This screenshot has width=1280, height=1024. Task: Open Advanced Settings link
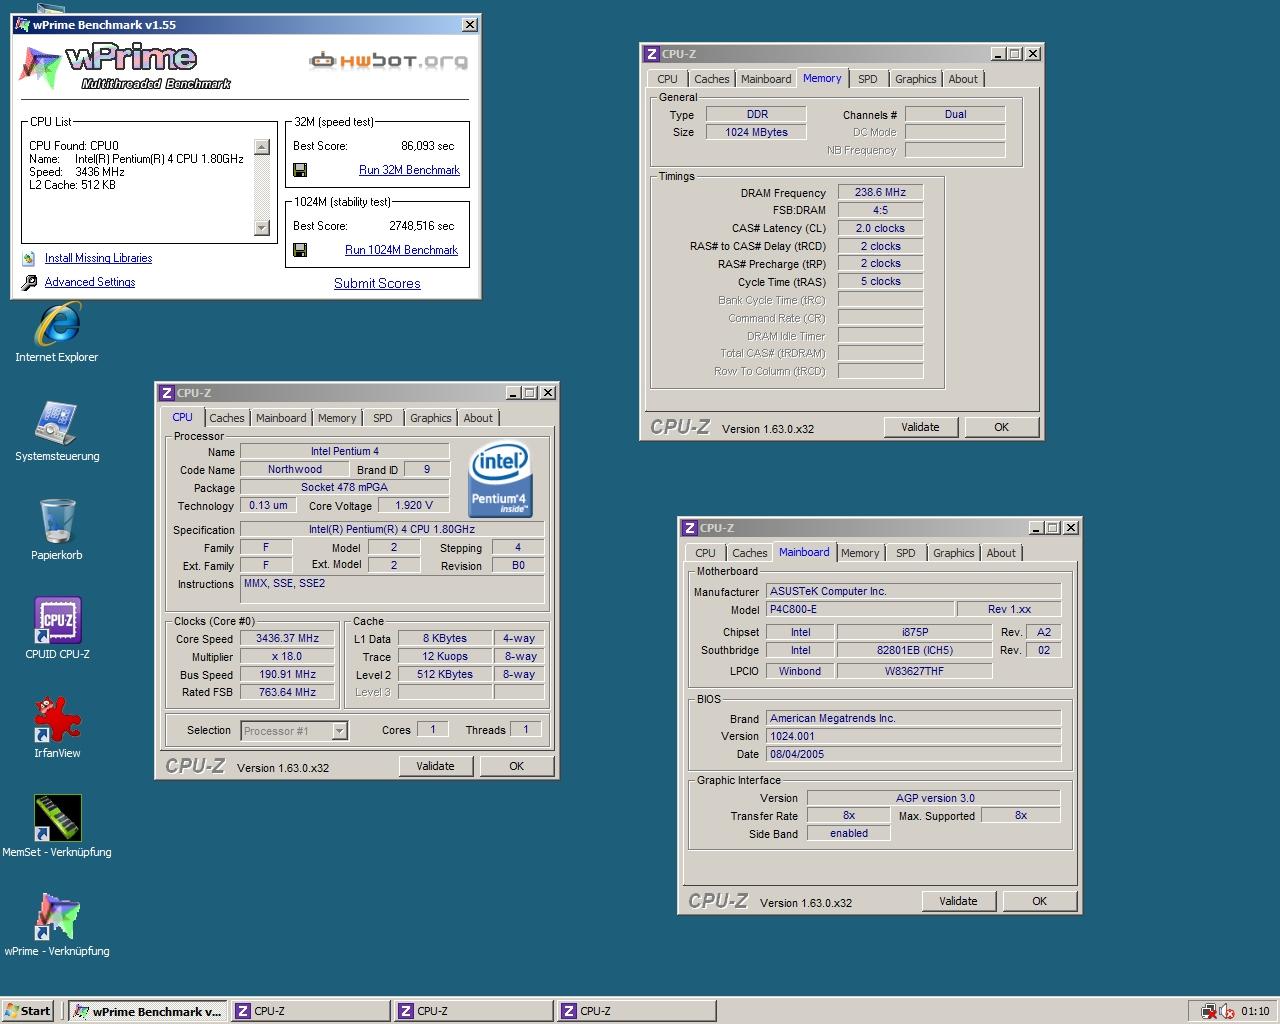(90, 282)
